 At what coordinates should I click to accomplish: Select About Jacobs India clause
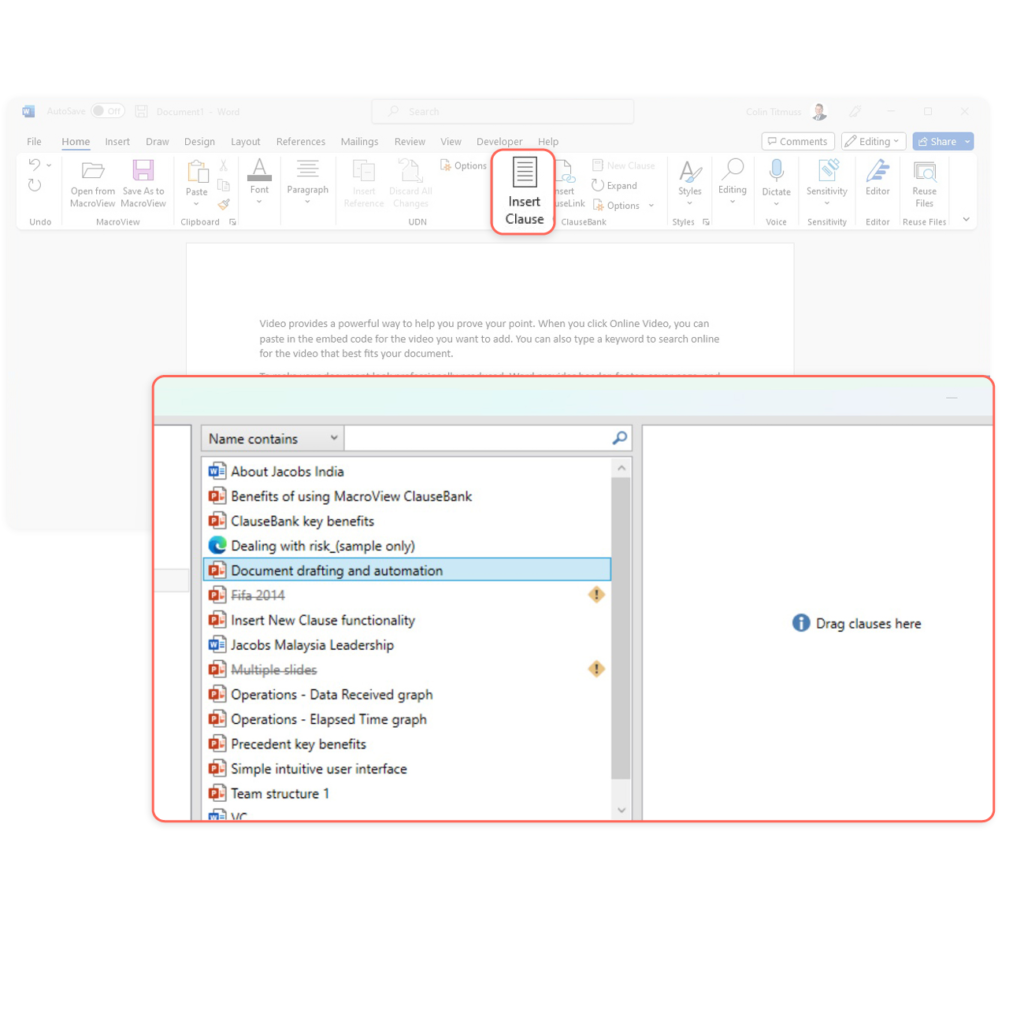(407, 472)
